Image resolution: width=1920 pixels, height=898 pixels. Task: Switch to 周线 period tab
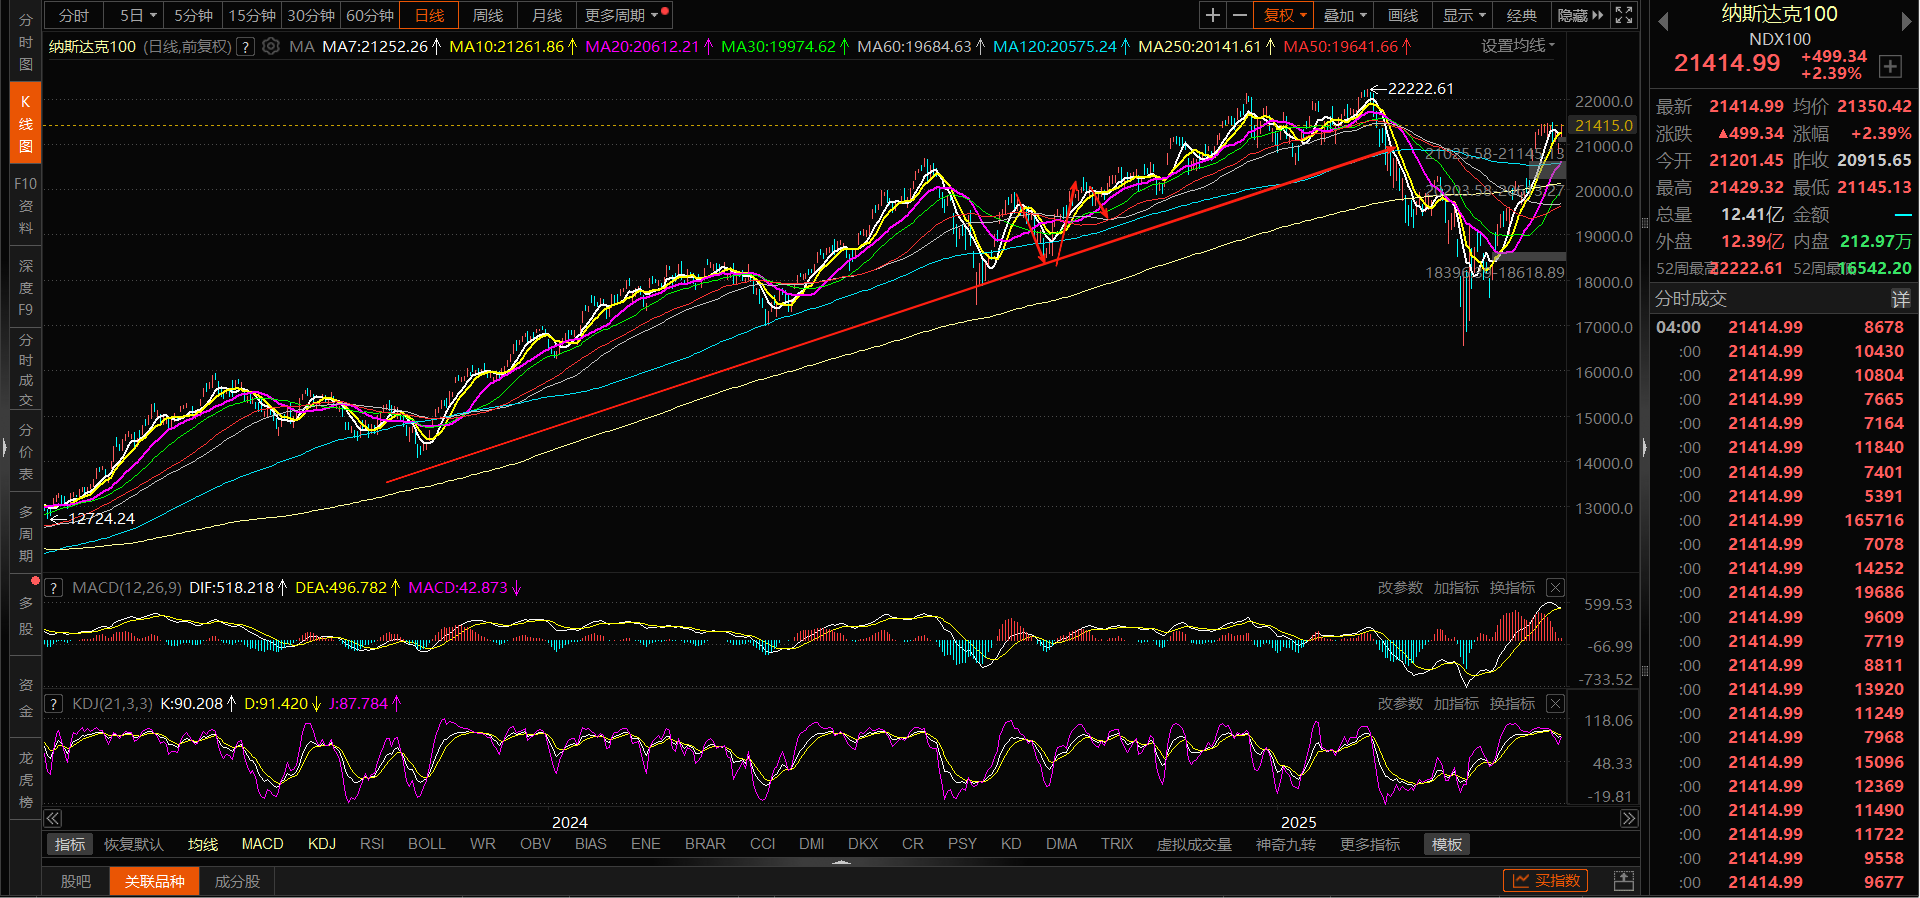pyautogui.click(x=488, y=15)
